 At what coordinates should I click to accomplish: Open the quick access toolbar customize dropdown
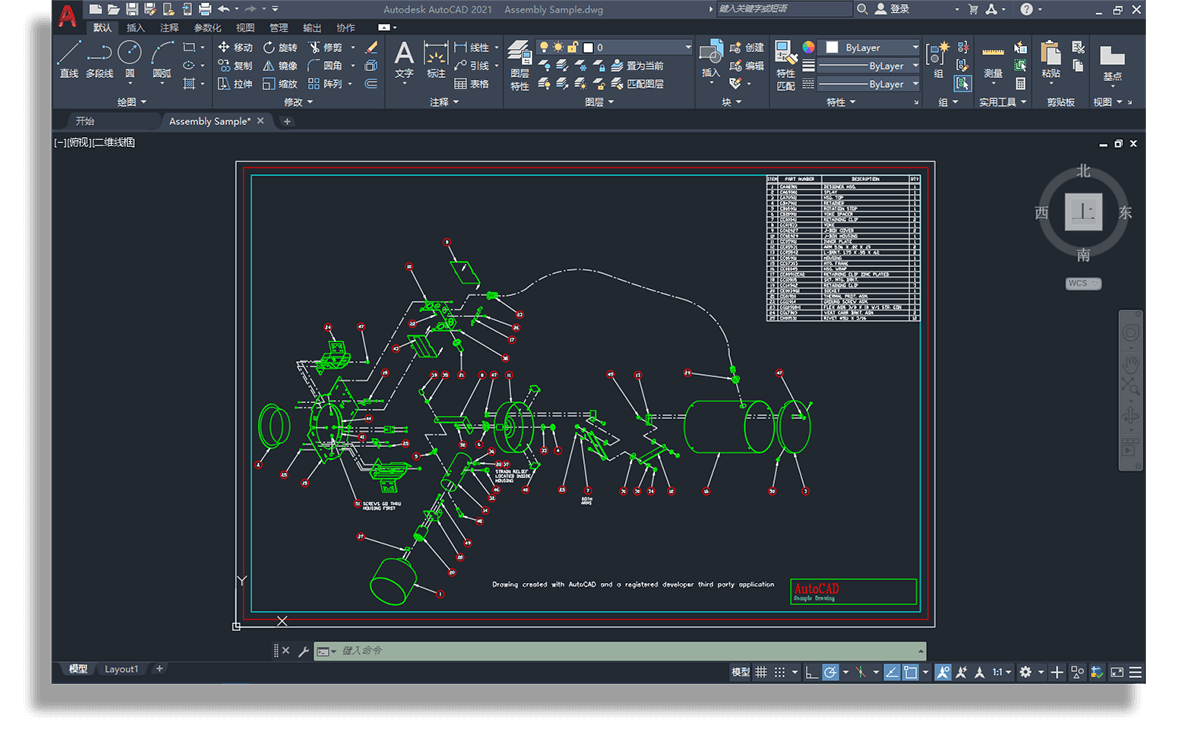(275, 9)
